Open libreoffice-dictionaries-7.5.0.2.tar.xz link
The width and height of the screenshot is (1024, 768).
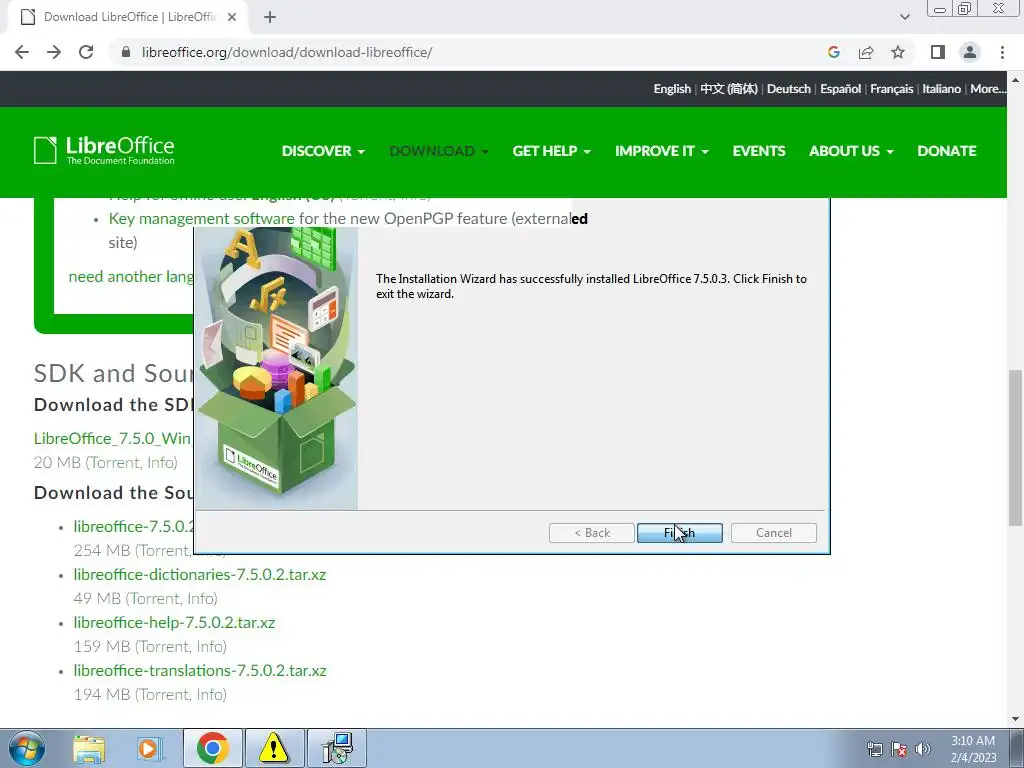click(x=199, y=575)
